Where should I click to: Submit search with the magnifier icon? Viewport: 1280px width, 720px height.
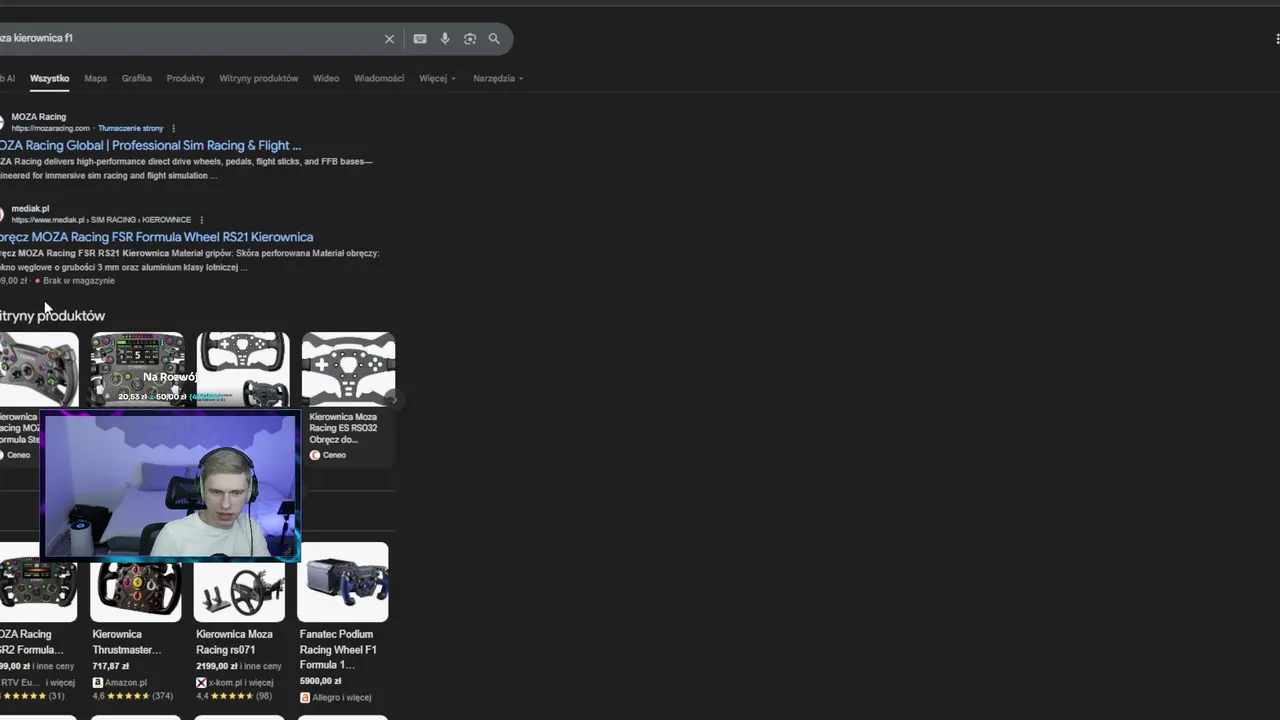click(x=494, y=39)
